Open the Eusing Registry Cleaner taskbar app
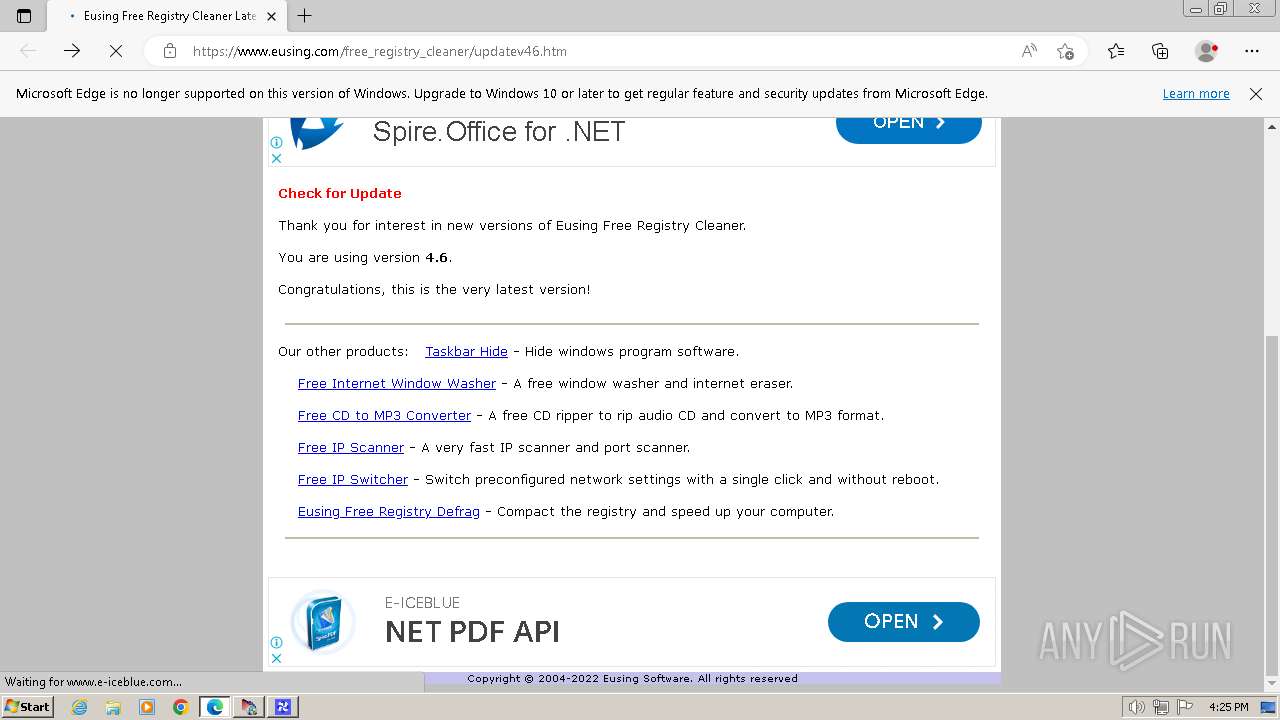Screen dimensions: 1280x720 249,707
